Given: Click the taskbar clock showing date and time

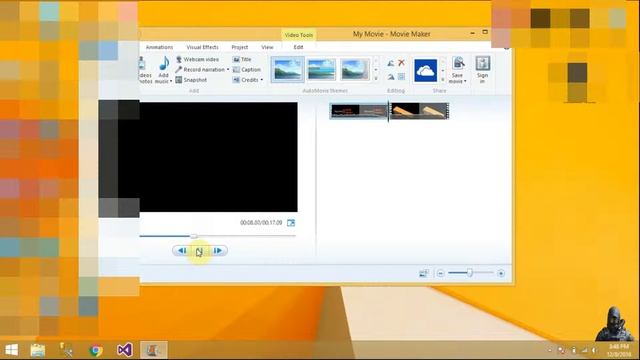Looking at the screenshot, I should [619, 350].
